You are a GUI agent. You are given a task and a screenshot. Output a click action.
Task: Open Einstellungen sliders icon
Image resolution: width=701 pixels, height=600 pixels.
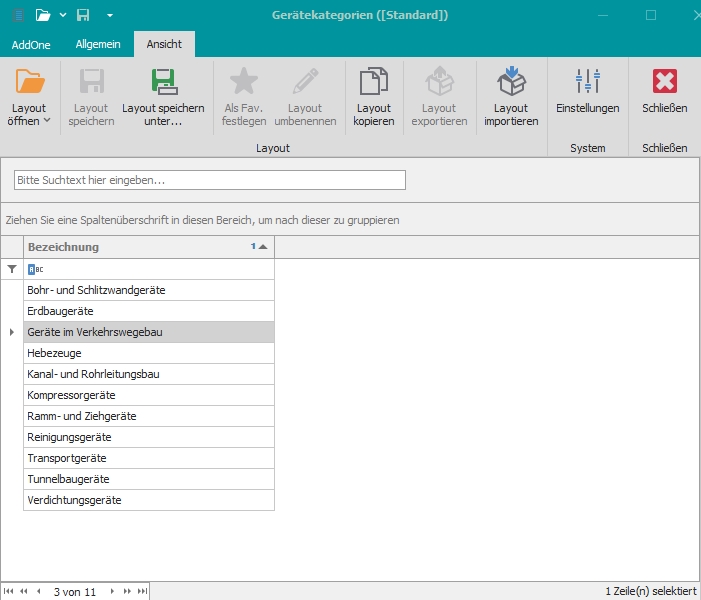(587, 82)
